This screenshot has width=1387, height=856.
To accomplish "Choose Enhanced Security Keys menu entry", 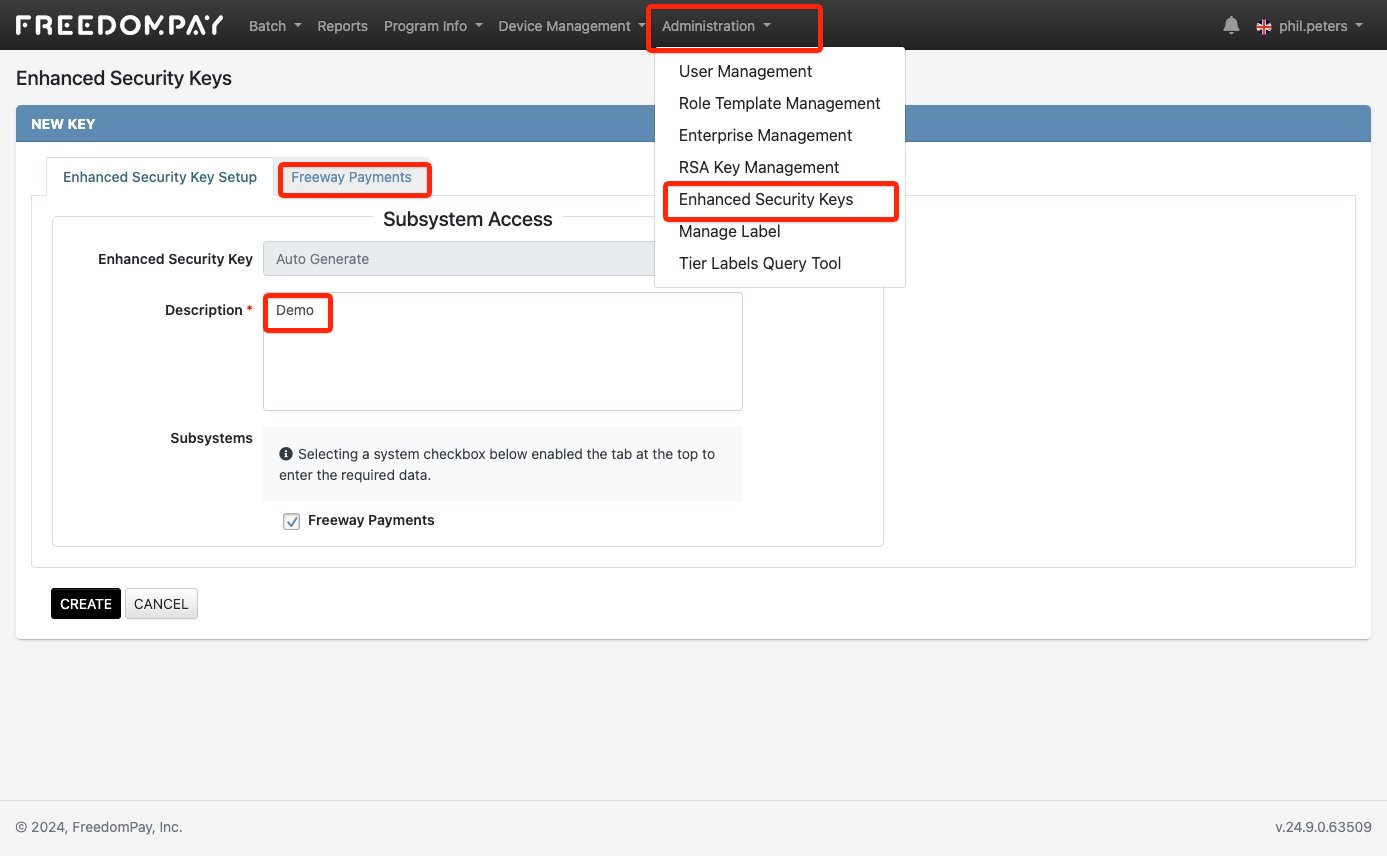I will pyautogui.click(x=780, y=199).
